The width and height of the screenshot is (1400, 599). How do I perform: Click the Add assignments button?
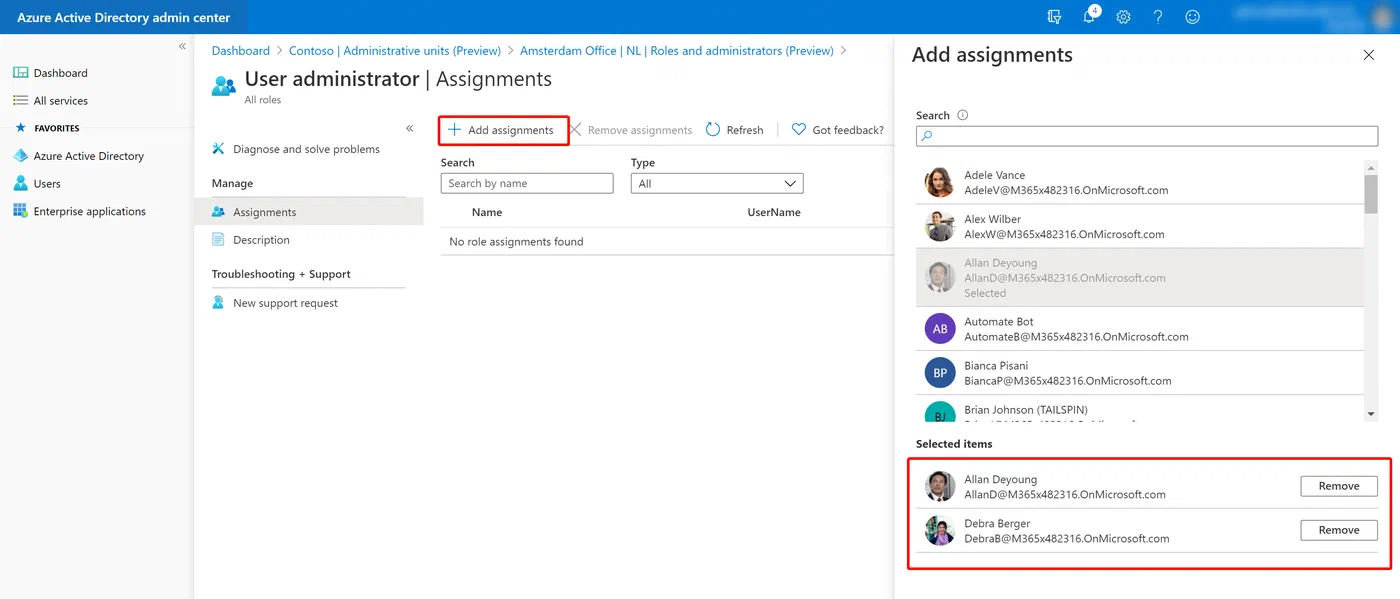click(504, 130)
